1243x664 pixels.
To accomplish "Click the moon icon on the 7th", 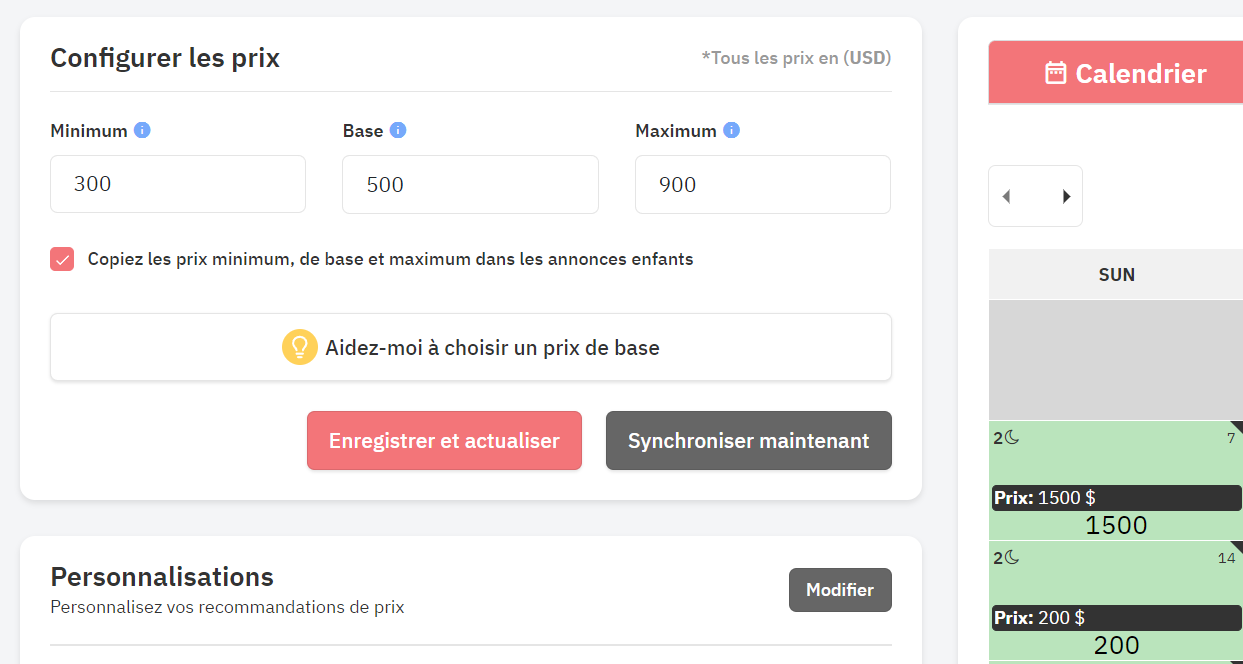I will click(1012, 438).
